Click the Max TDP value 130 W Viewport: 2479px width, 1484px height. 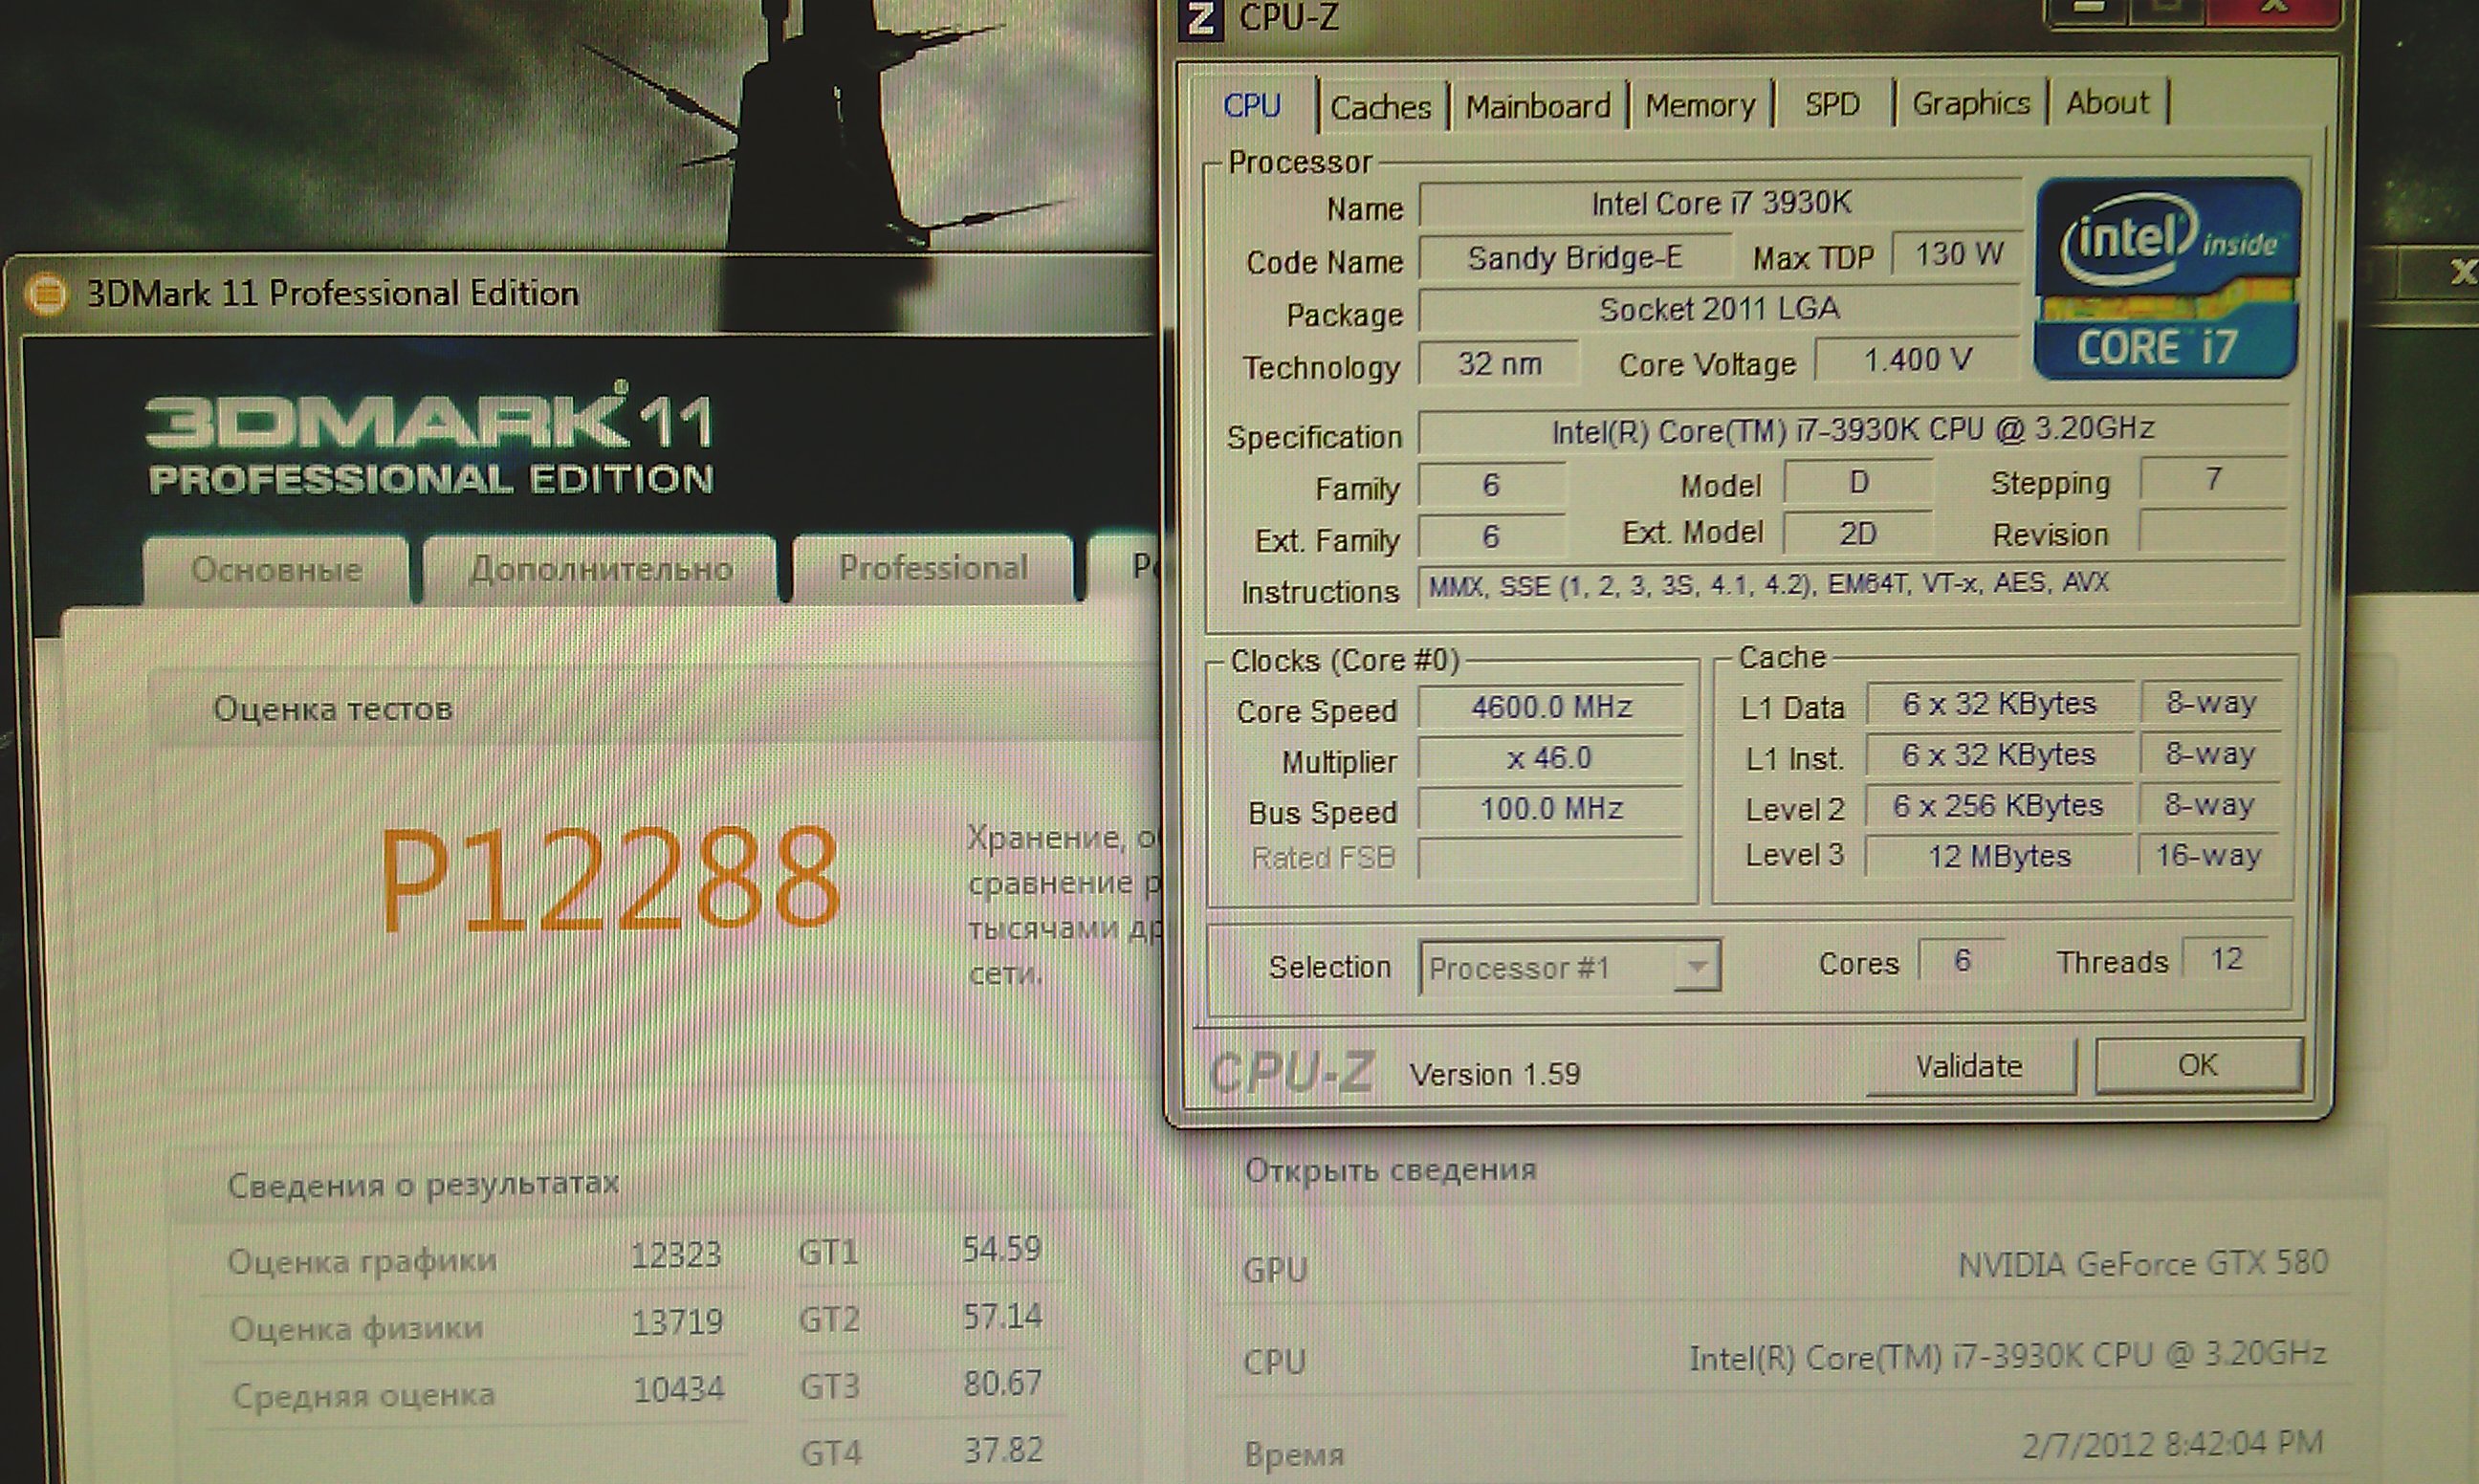tap(1958, 255)
